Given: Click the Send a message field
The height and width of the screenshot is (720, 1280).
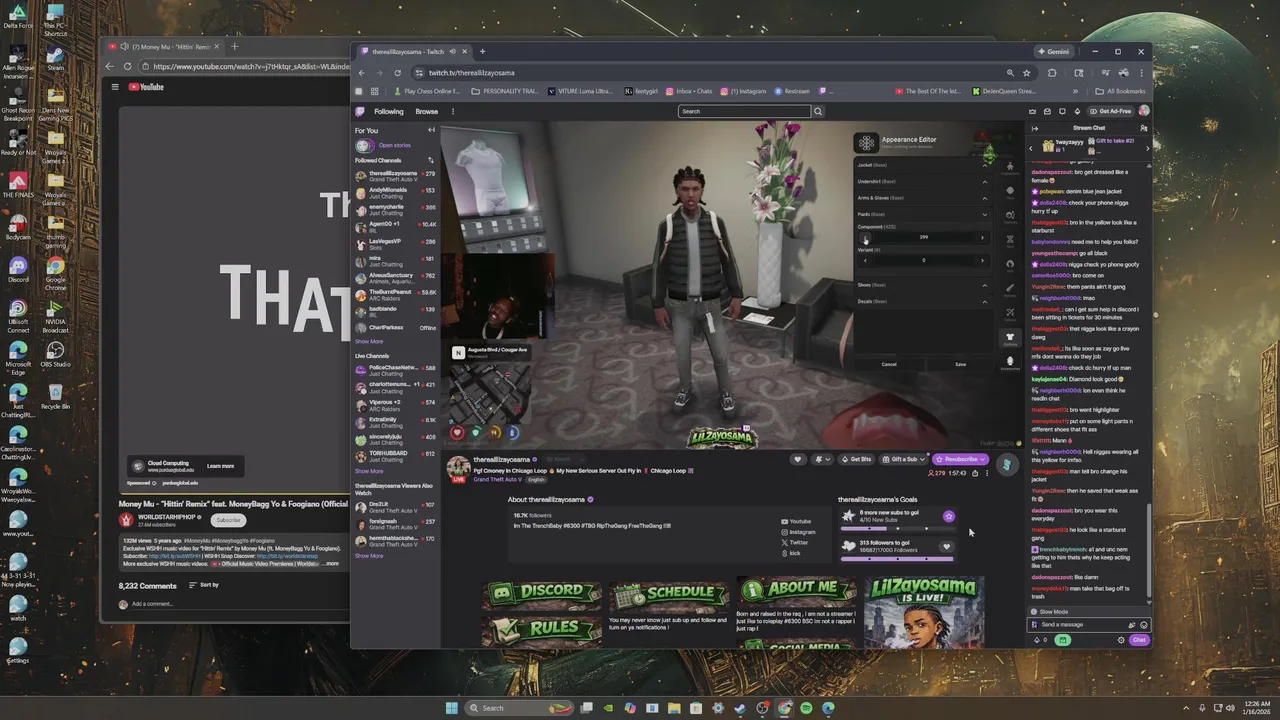Looking at the screenshot, I should (1089, 624).
